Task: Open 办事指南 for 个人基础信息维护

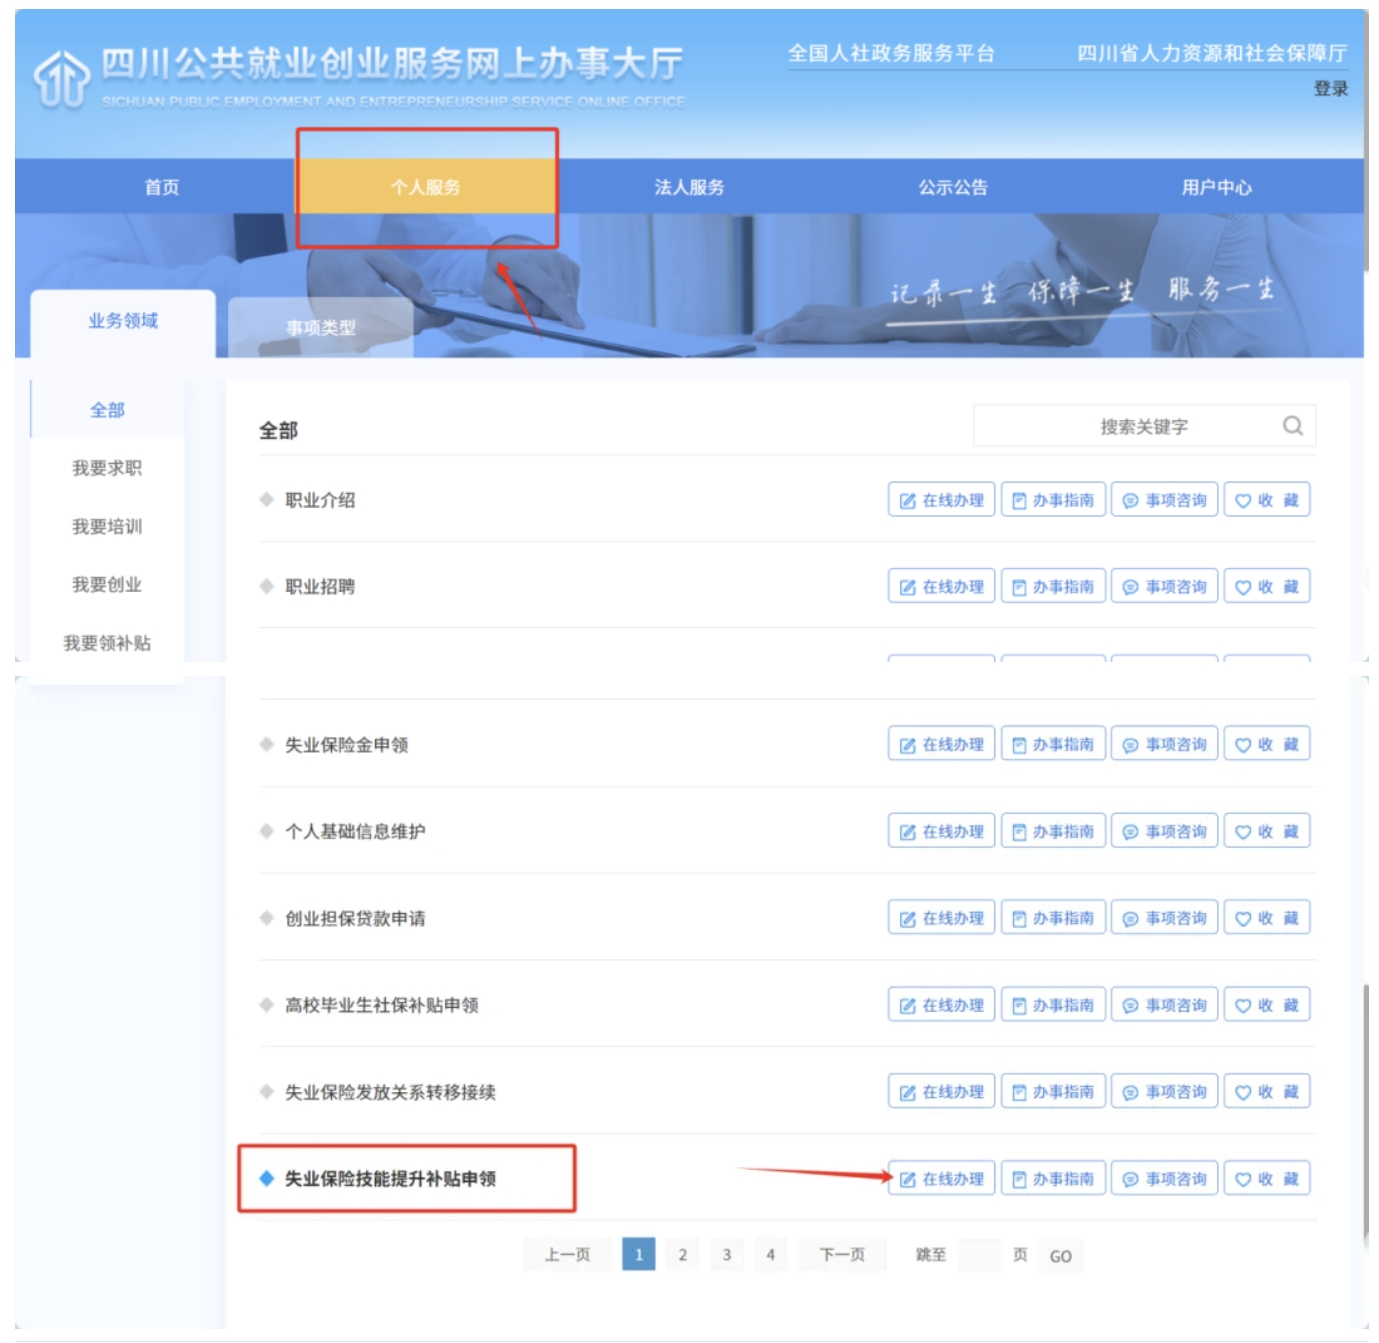Action: (x=1053, y=831)
